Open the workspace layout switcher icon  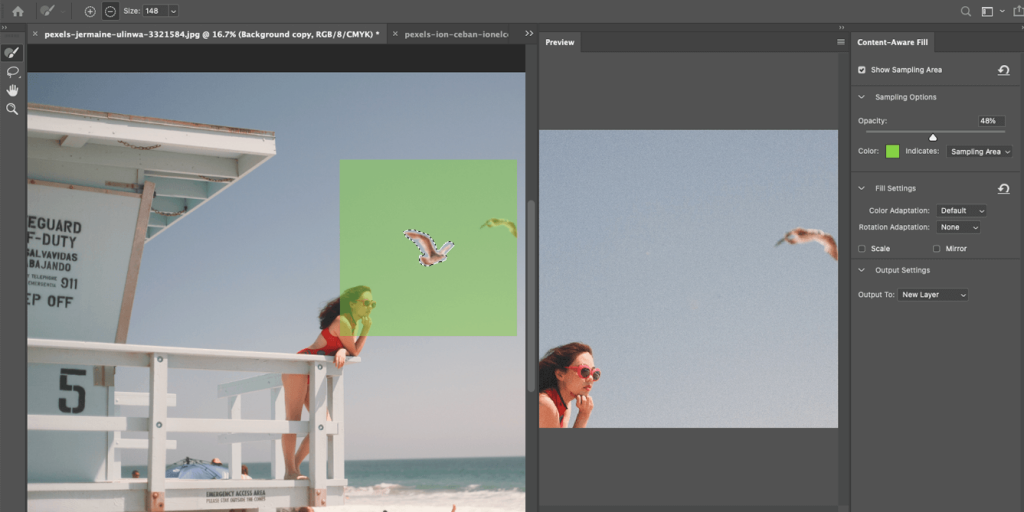click(987, 11)
